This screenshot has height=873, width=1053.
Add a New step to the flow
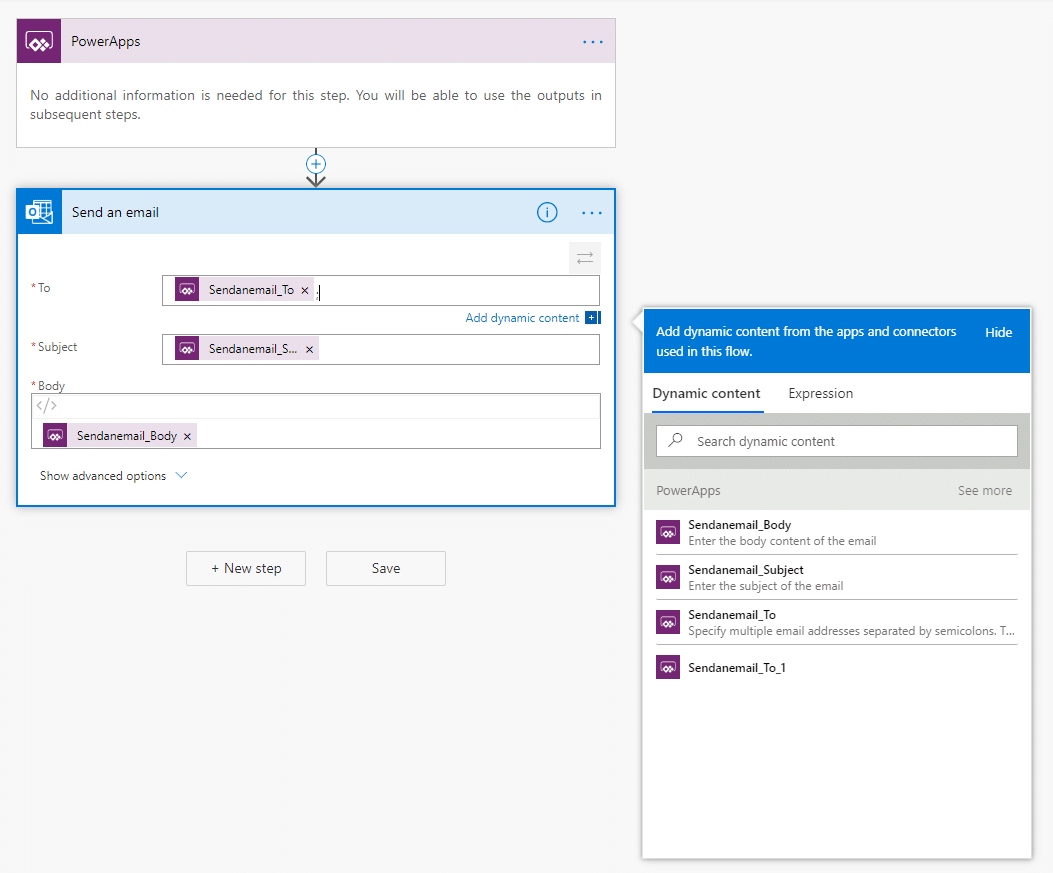(246, 568)
